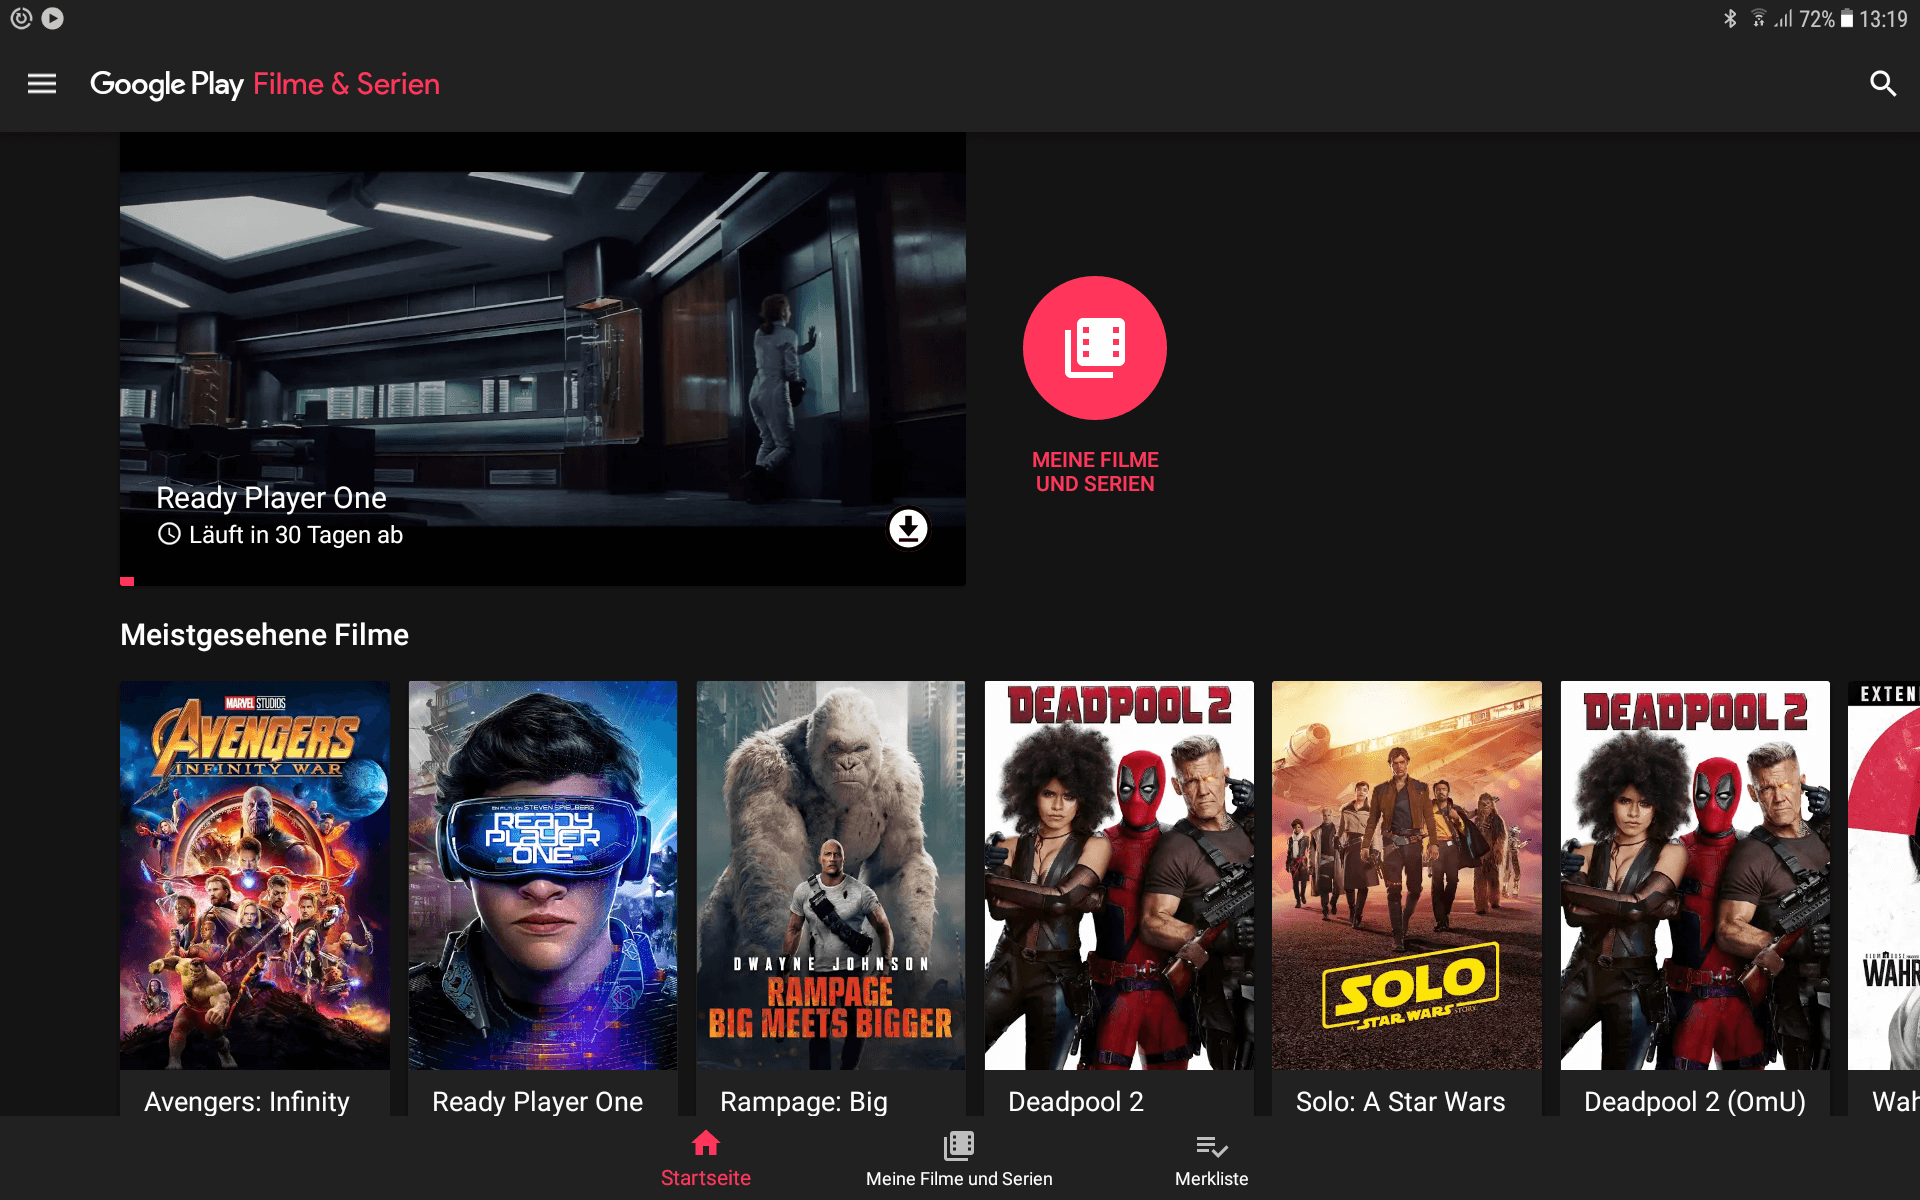The image size is (1920, 1200).
Task: Tap the clock icon beside Läuft in 30 Tagen ab
Action: (169, 534)
